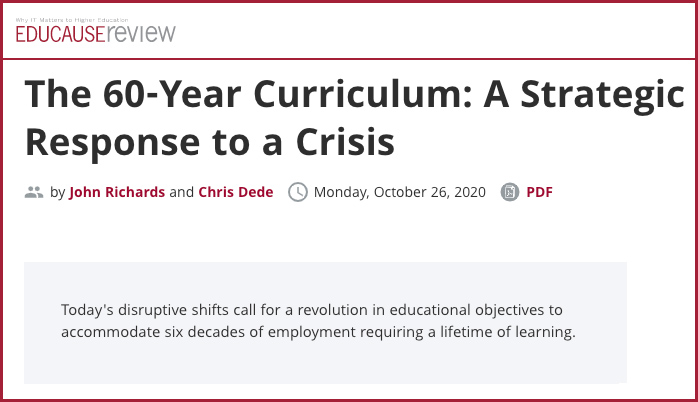Click the word 'and' between authors
Viewport: 698px width, 402px height.
click(182, 192)
